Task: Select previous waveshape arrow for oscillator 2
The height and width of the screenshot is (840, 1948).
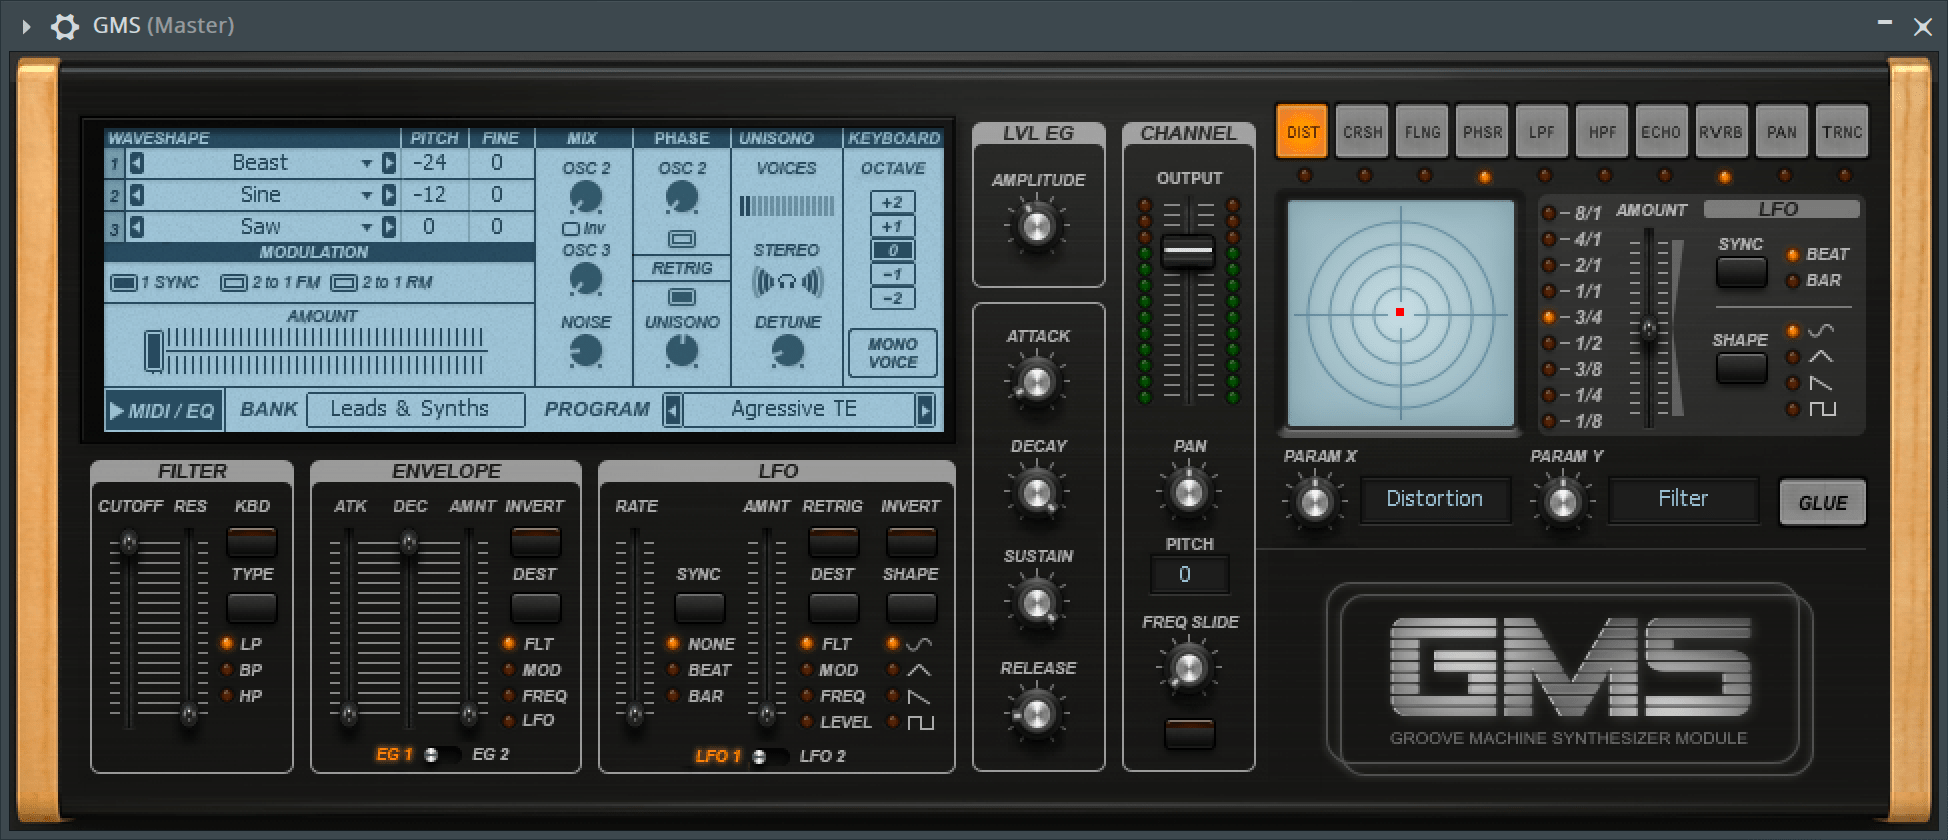Action: [x=137, y=195]
